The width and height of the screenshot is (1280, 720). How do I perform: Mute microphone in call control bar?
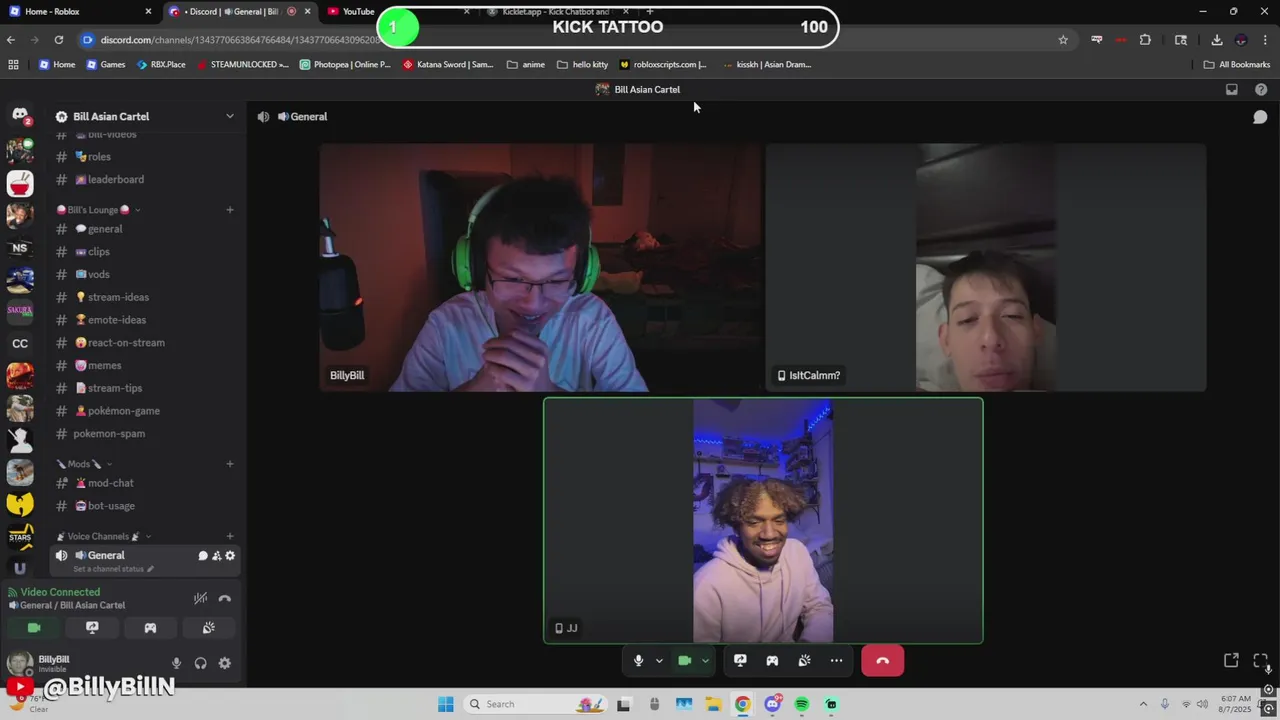638,661
